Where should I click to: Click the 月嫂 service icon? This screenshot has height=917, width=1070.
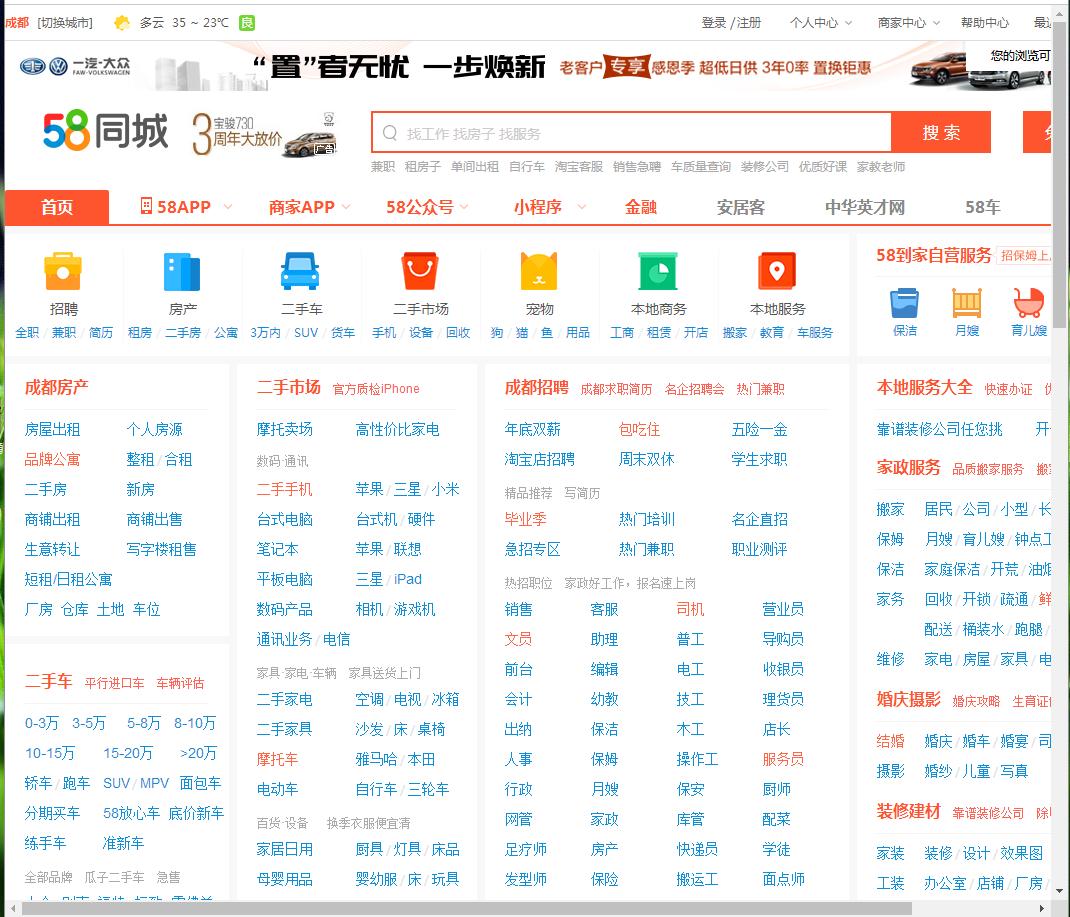pos(967,304)
